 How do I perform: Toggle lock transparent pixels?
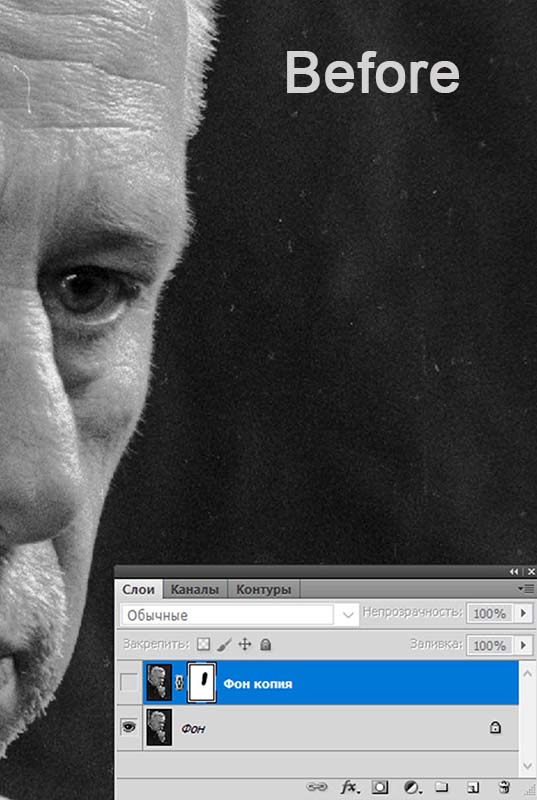(203, 644)
